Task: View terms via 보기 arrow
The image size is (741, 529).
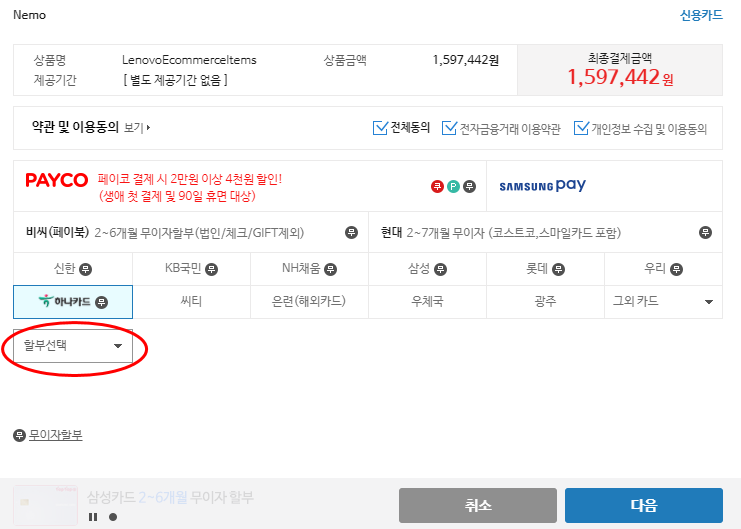Action: click(x=137, y=128)
